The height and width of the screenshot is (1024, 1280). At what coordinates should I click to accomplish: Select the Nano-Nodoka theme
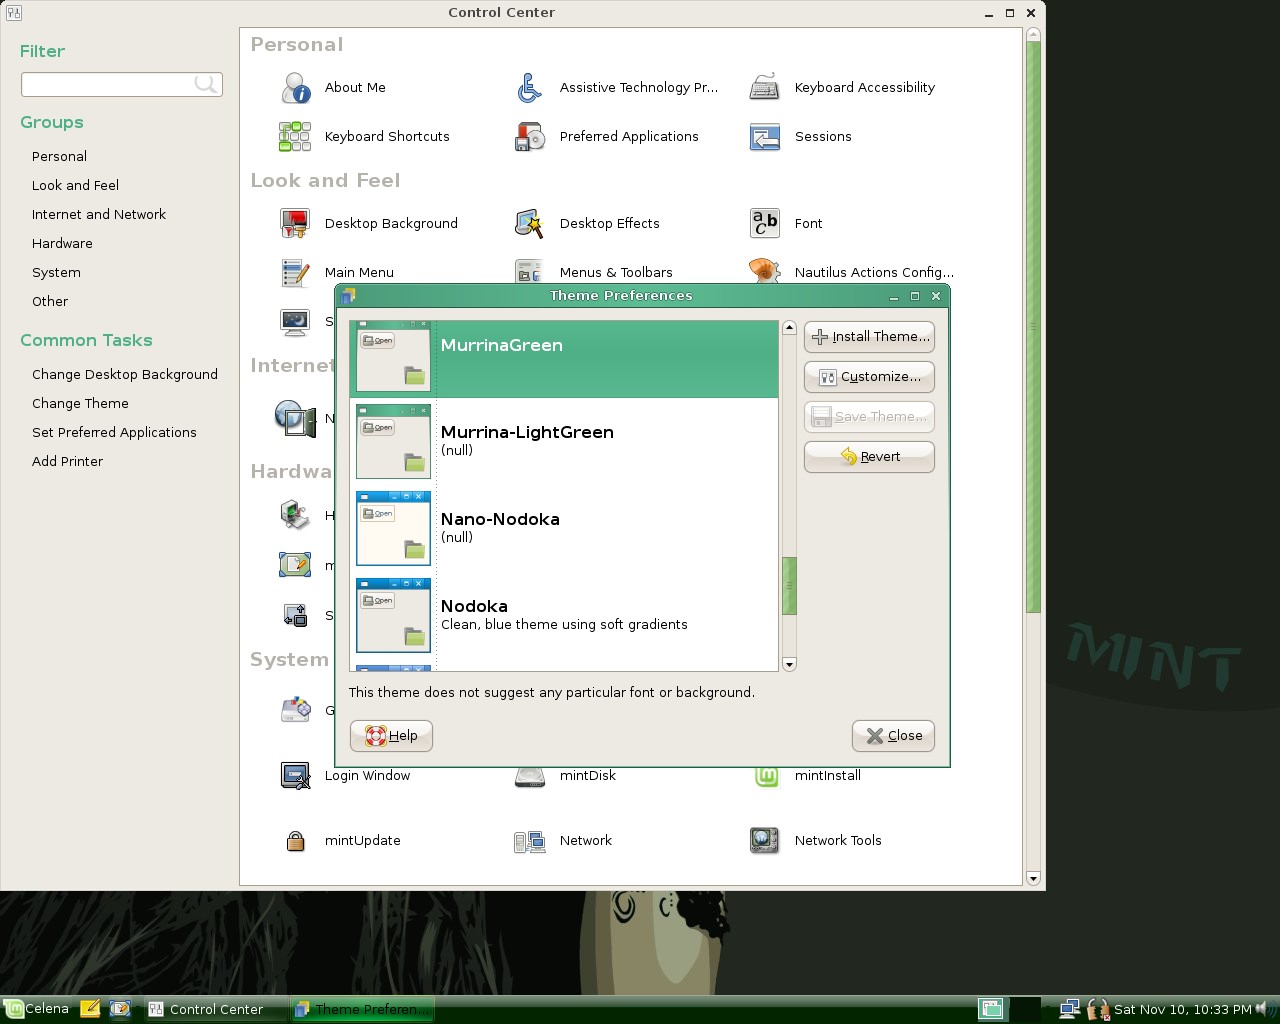click(564, 528)
